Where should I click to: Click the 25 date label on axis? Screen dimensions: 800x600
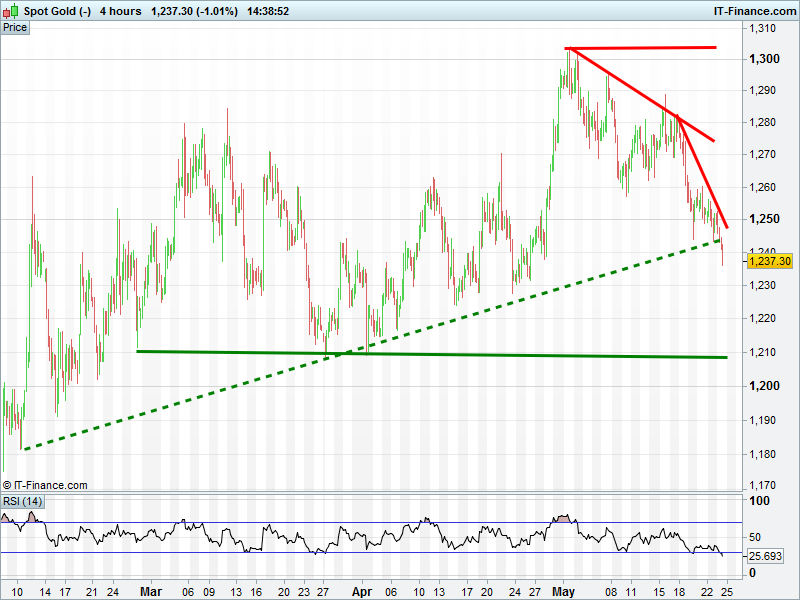[727, 592]
